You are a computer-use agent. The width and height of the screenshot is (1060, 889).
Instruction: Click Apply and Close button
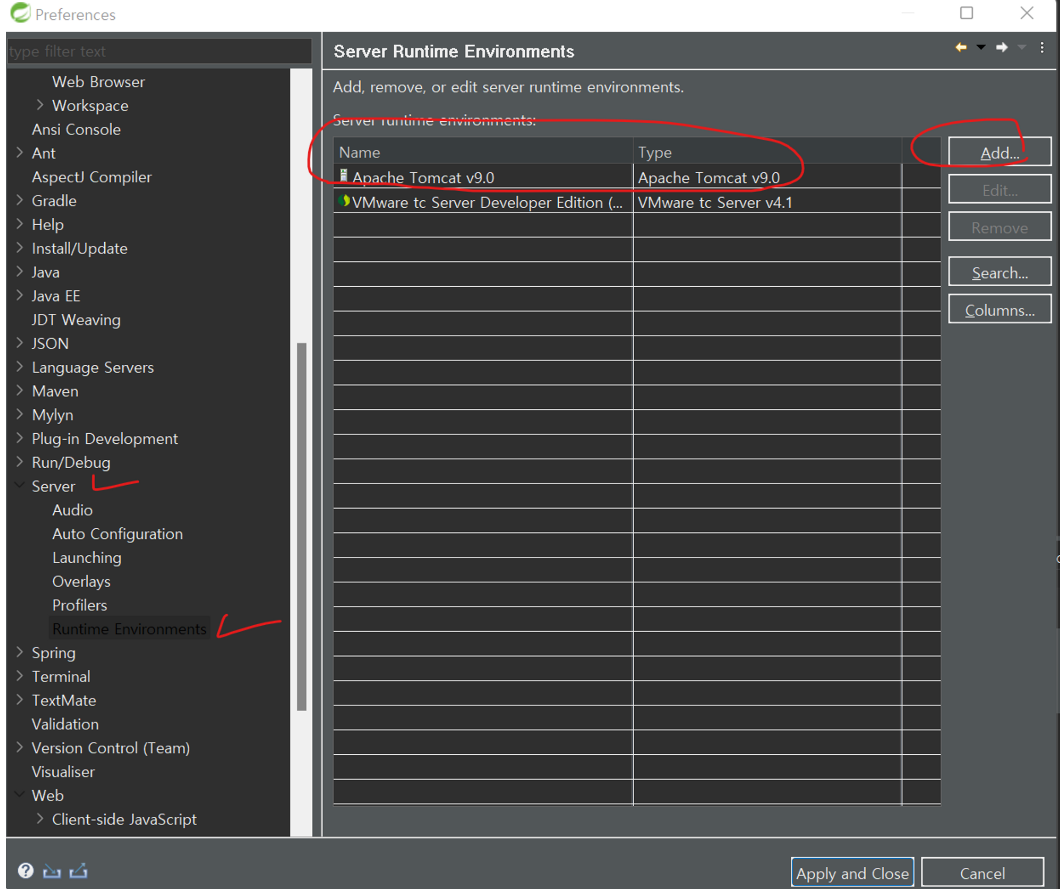(852, 873)
